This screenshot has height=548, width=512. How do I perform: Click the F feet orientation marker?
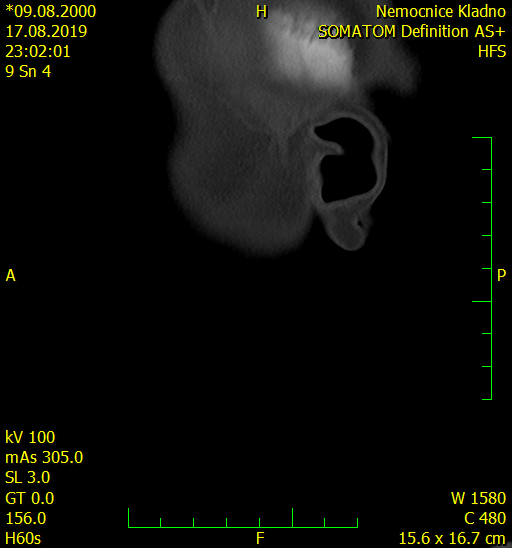coord(260,539)
